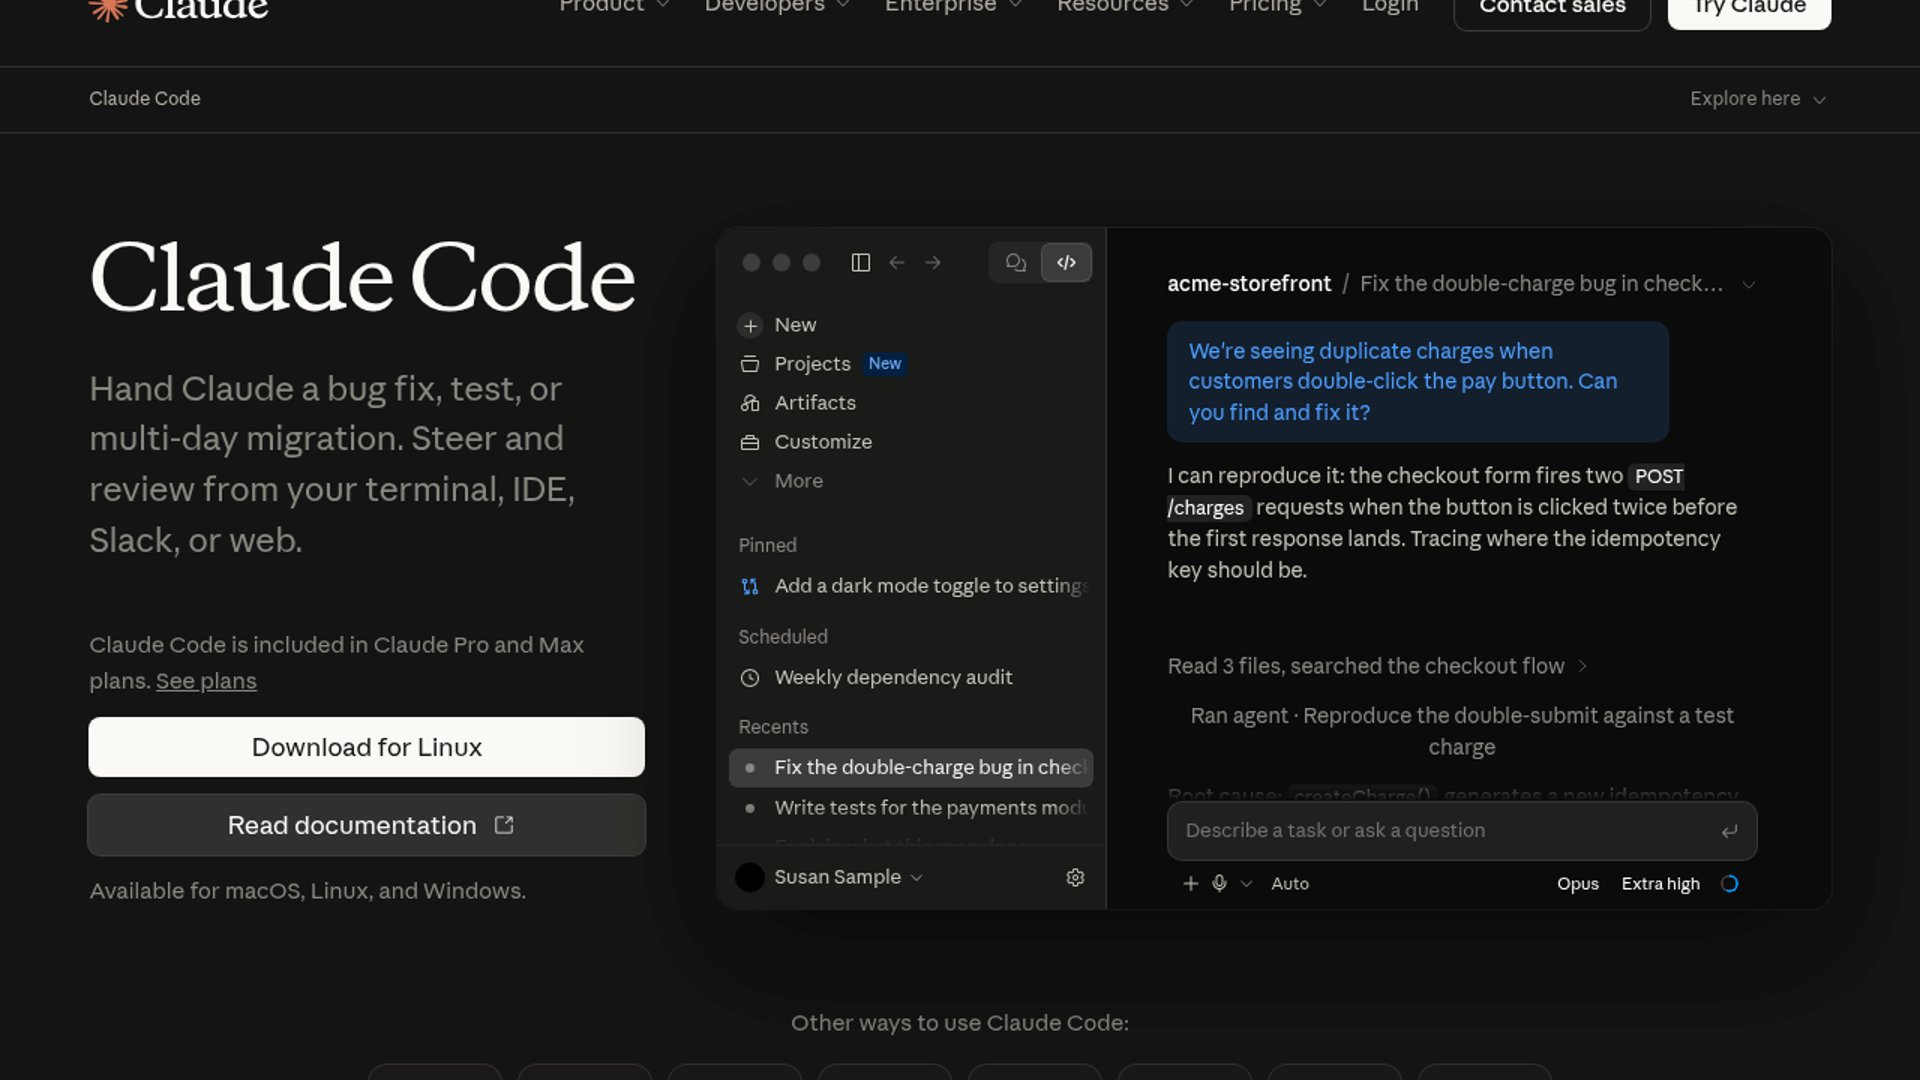Click the Auto mode selector

[x=1290, y=884]
